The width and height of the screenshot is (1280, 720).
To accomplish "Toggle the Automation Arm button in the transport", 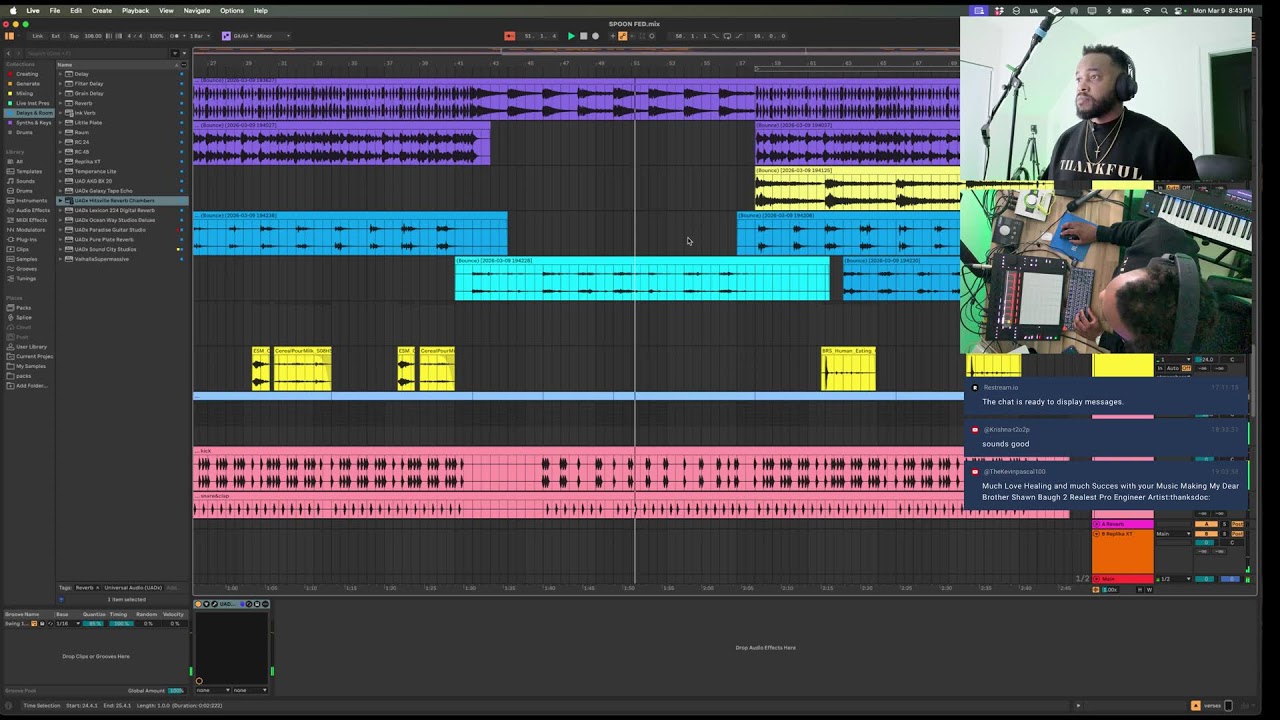I will click(x=622, y=36).
